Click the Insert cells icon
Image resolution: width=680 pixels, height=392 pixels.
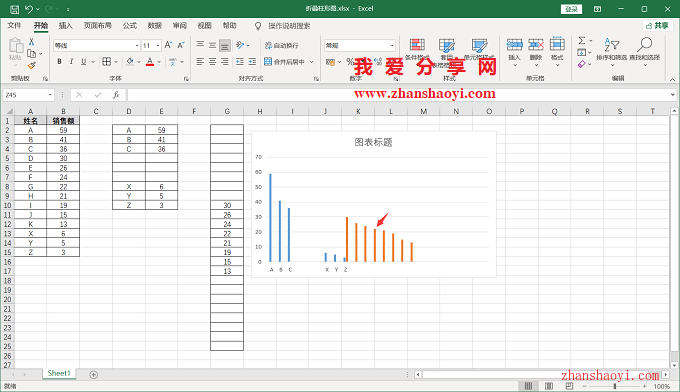[514, 44]
